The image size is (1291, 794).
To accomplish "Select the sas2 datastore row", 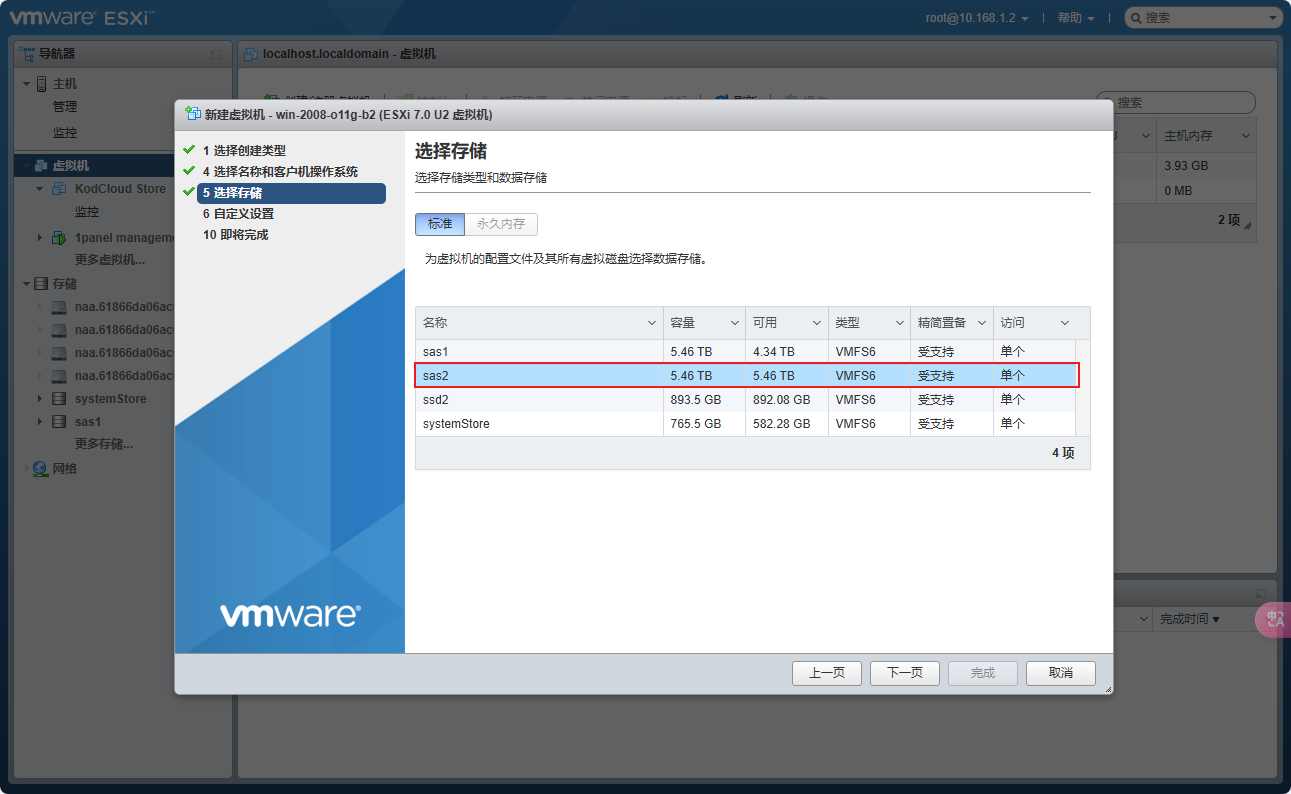I will (x=745, y=376).
